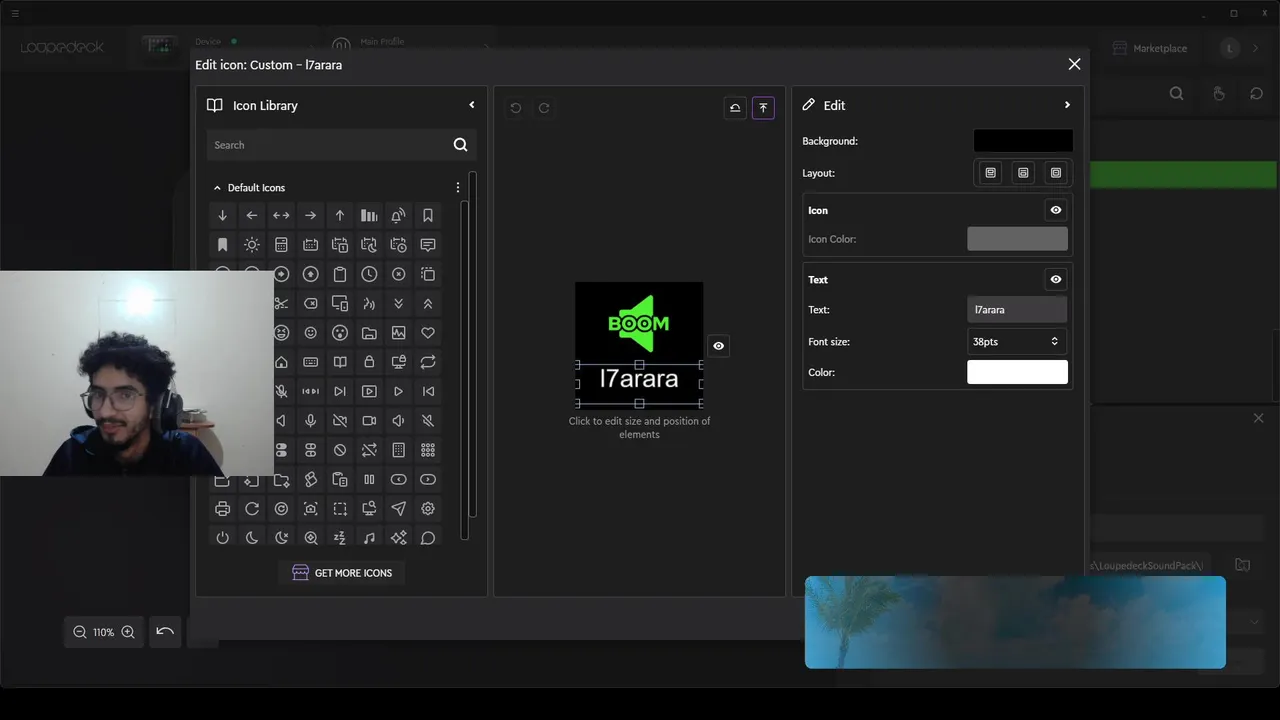1280x720 pixels.
Task: Open Default Icons three-dot menu
Action: point(458,188)
